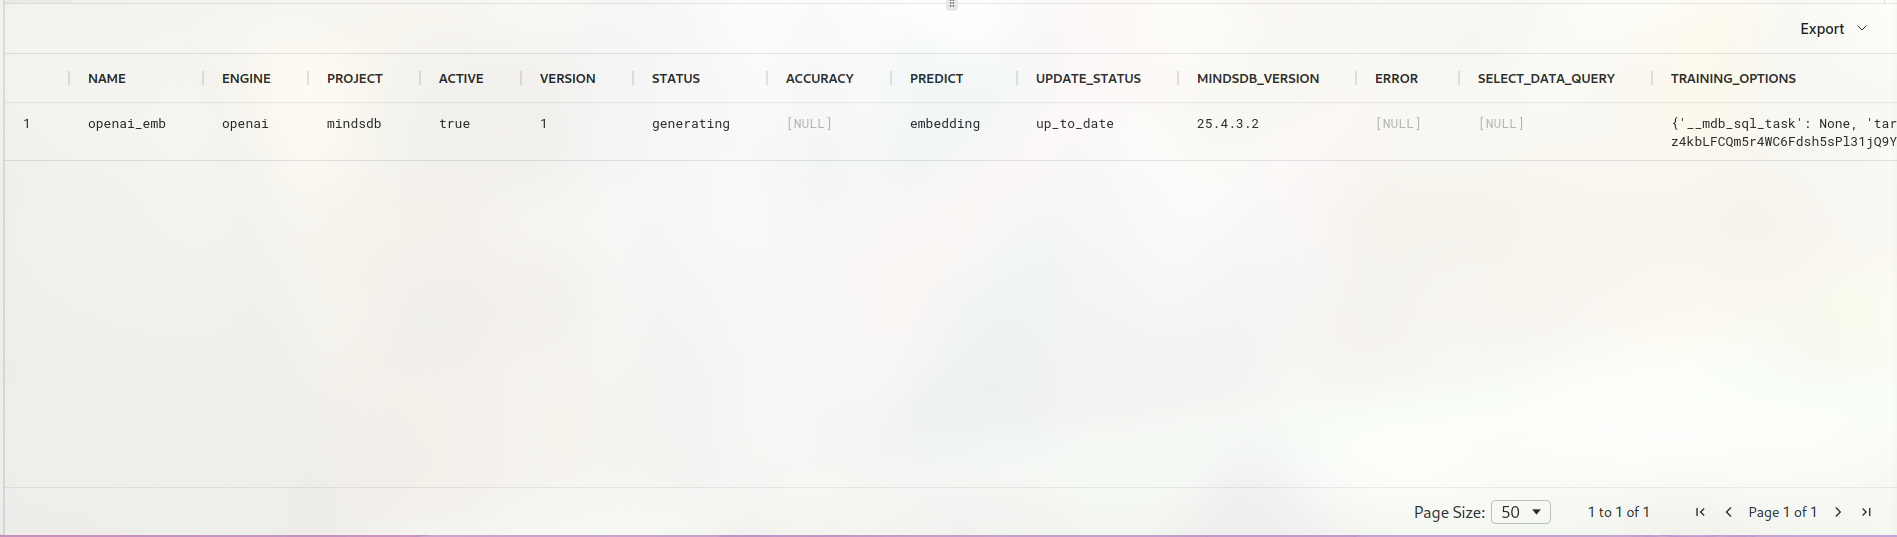Grab the panel resize handle at top
The height and width of the screenshot is (537, 1897).
click(951, 5)
